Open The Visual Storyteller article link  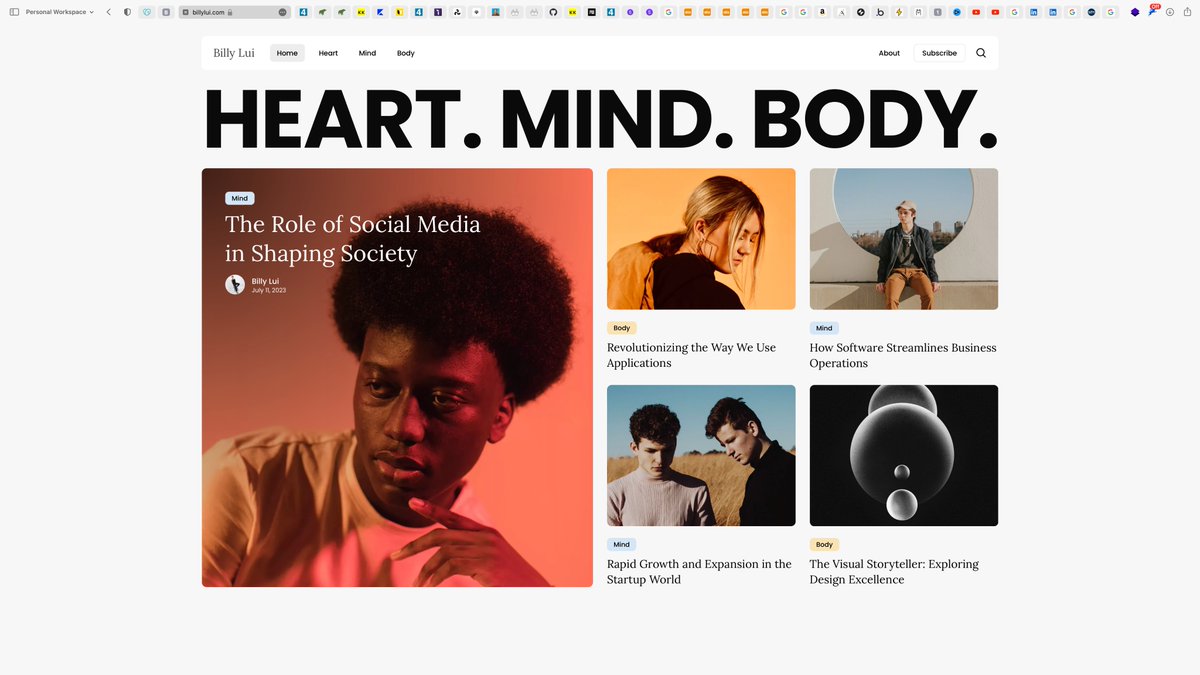(x=894, y=571)
